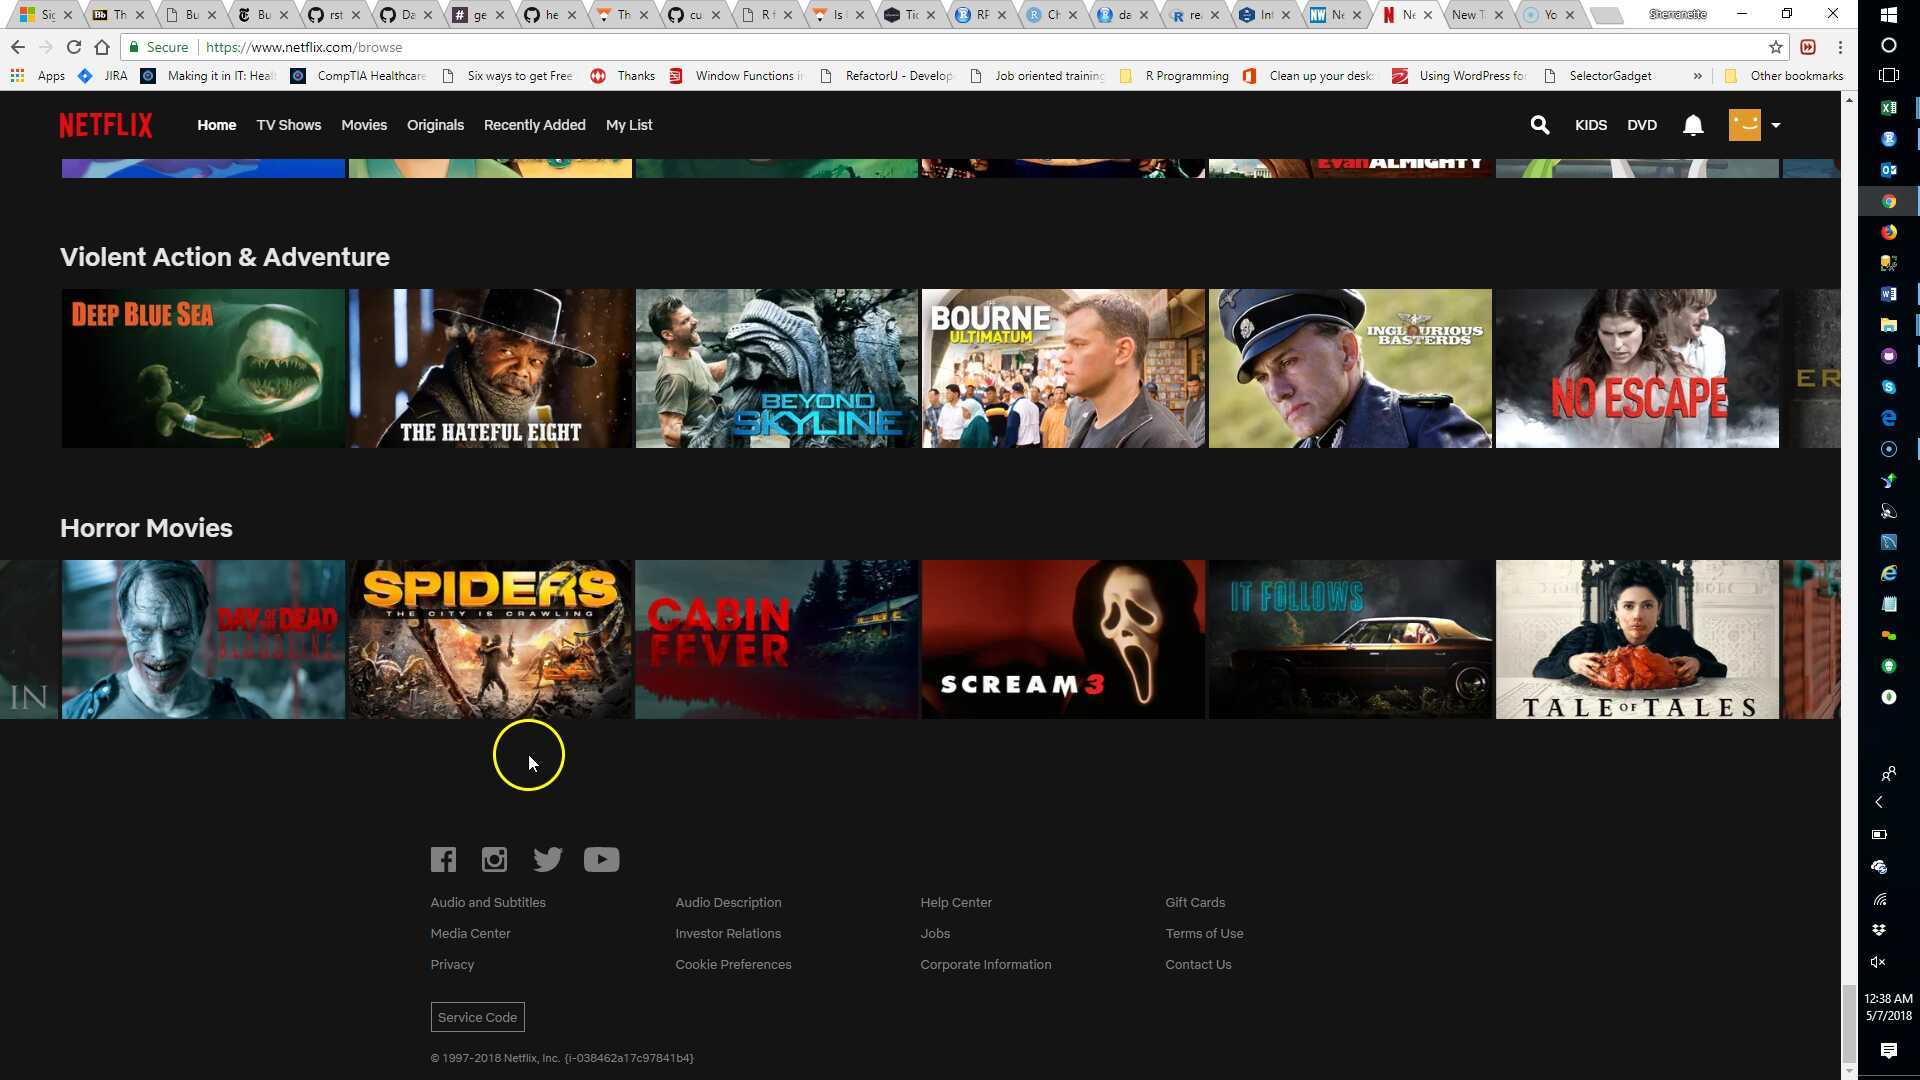Open Netflix Instagram icon in footer
Screen dimensions: 1920x1080
coord(494,860)
